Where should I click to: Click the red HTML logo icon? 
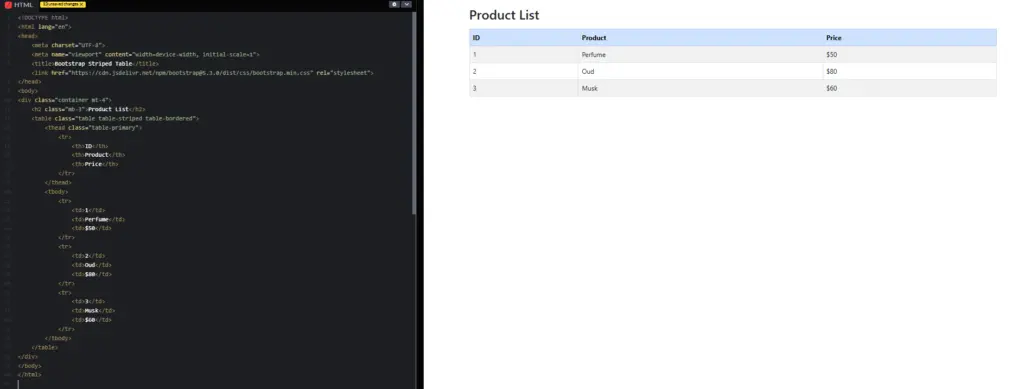tap(8, 5)
